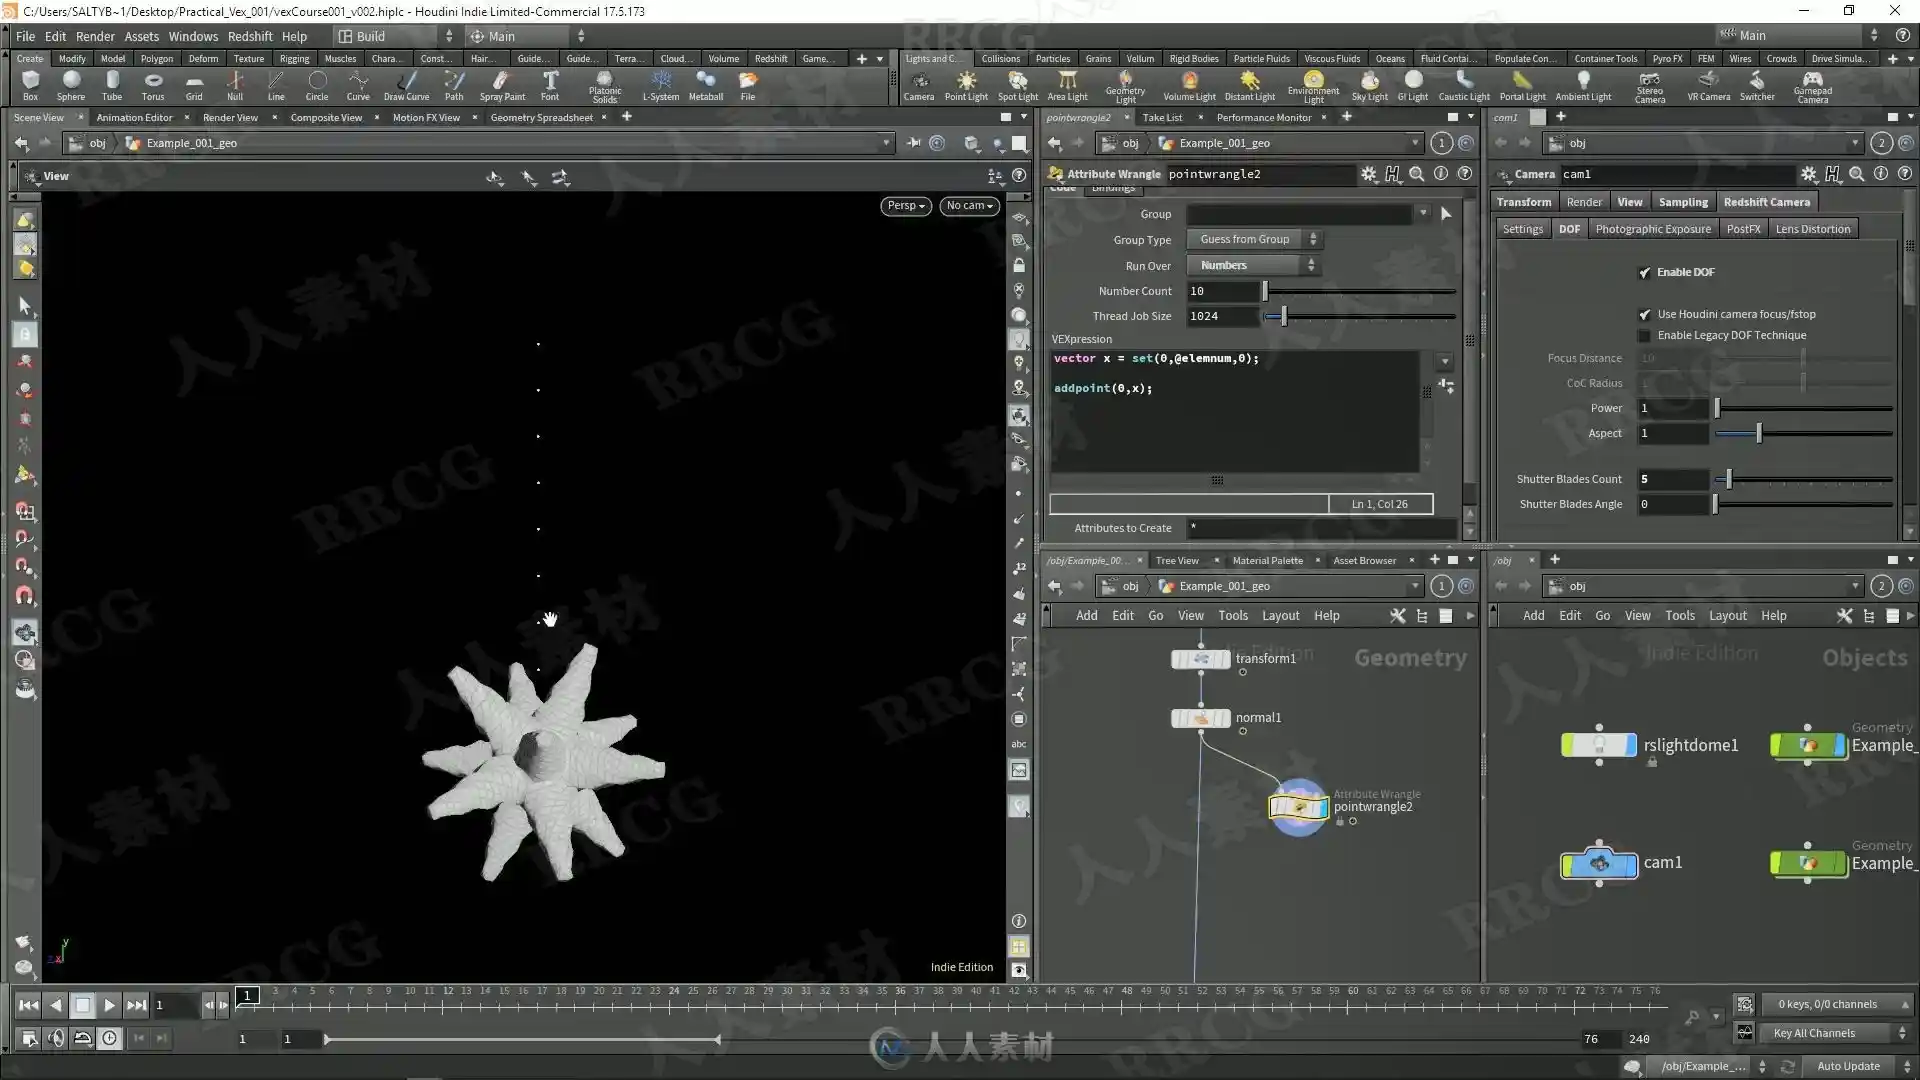This screenshot has height=1080, width=1920.
Task: Add a Camera from the lights shelf
Action: point(919,85)
